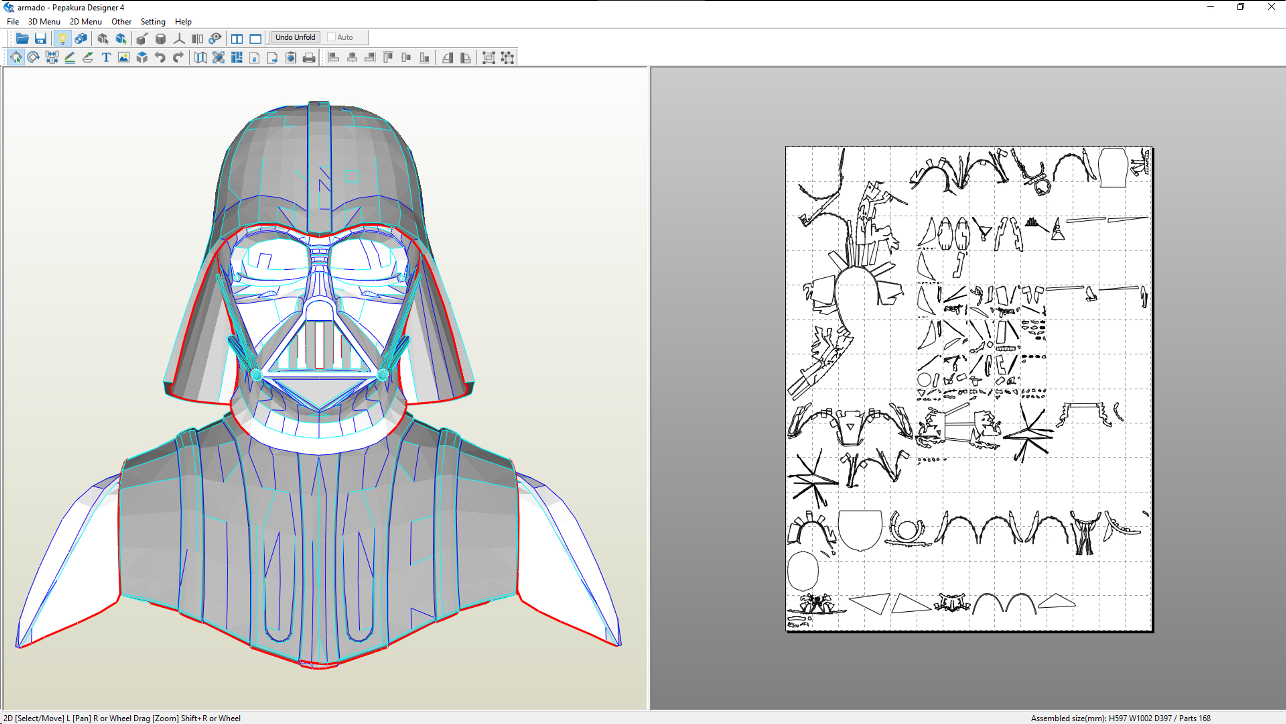Click the blue cube with cursor icon
The height and width of the screenshot is (724, 1286).
pos(121,38)
